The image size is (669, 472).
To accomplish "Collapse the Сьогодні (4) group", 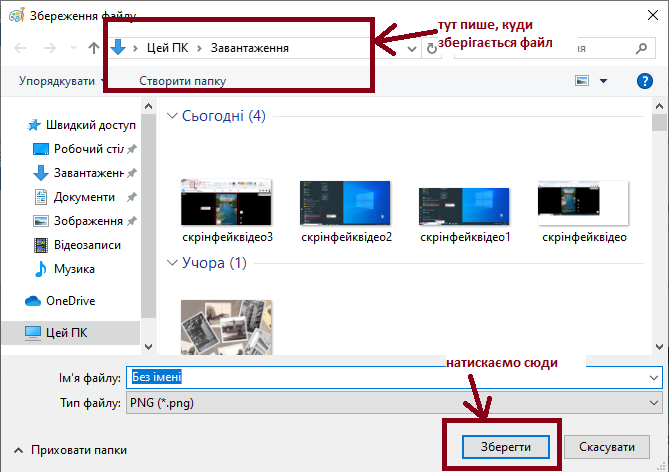I will pos(170,116).
